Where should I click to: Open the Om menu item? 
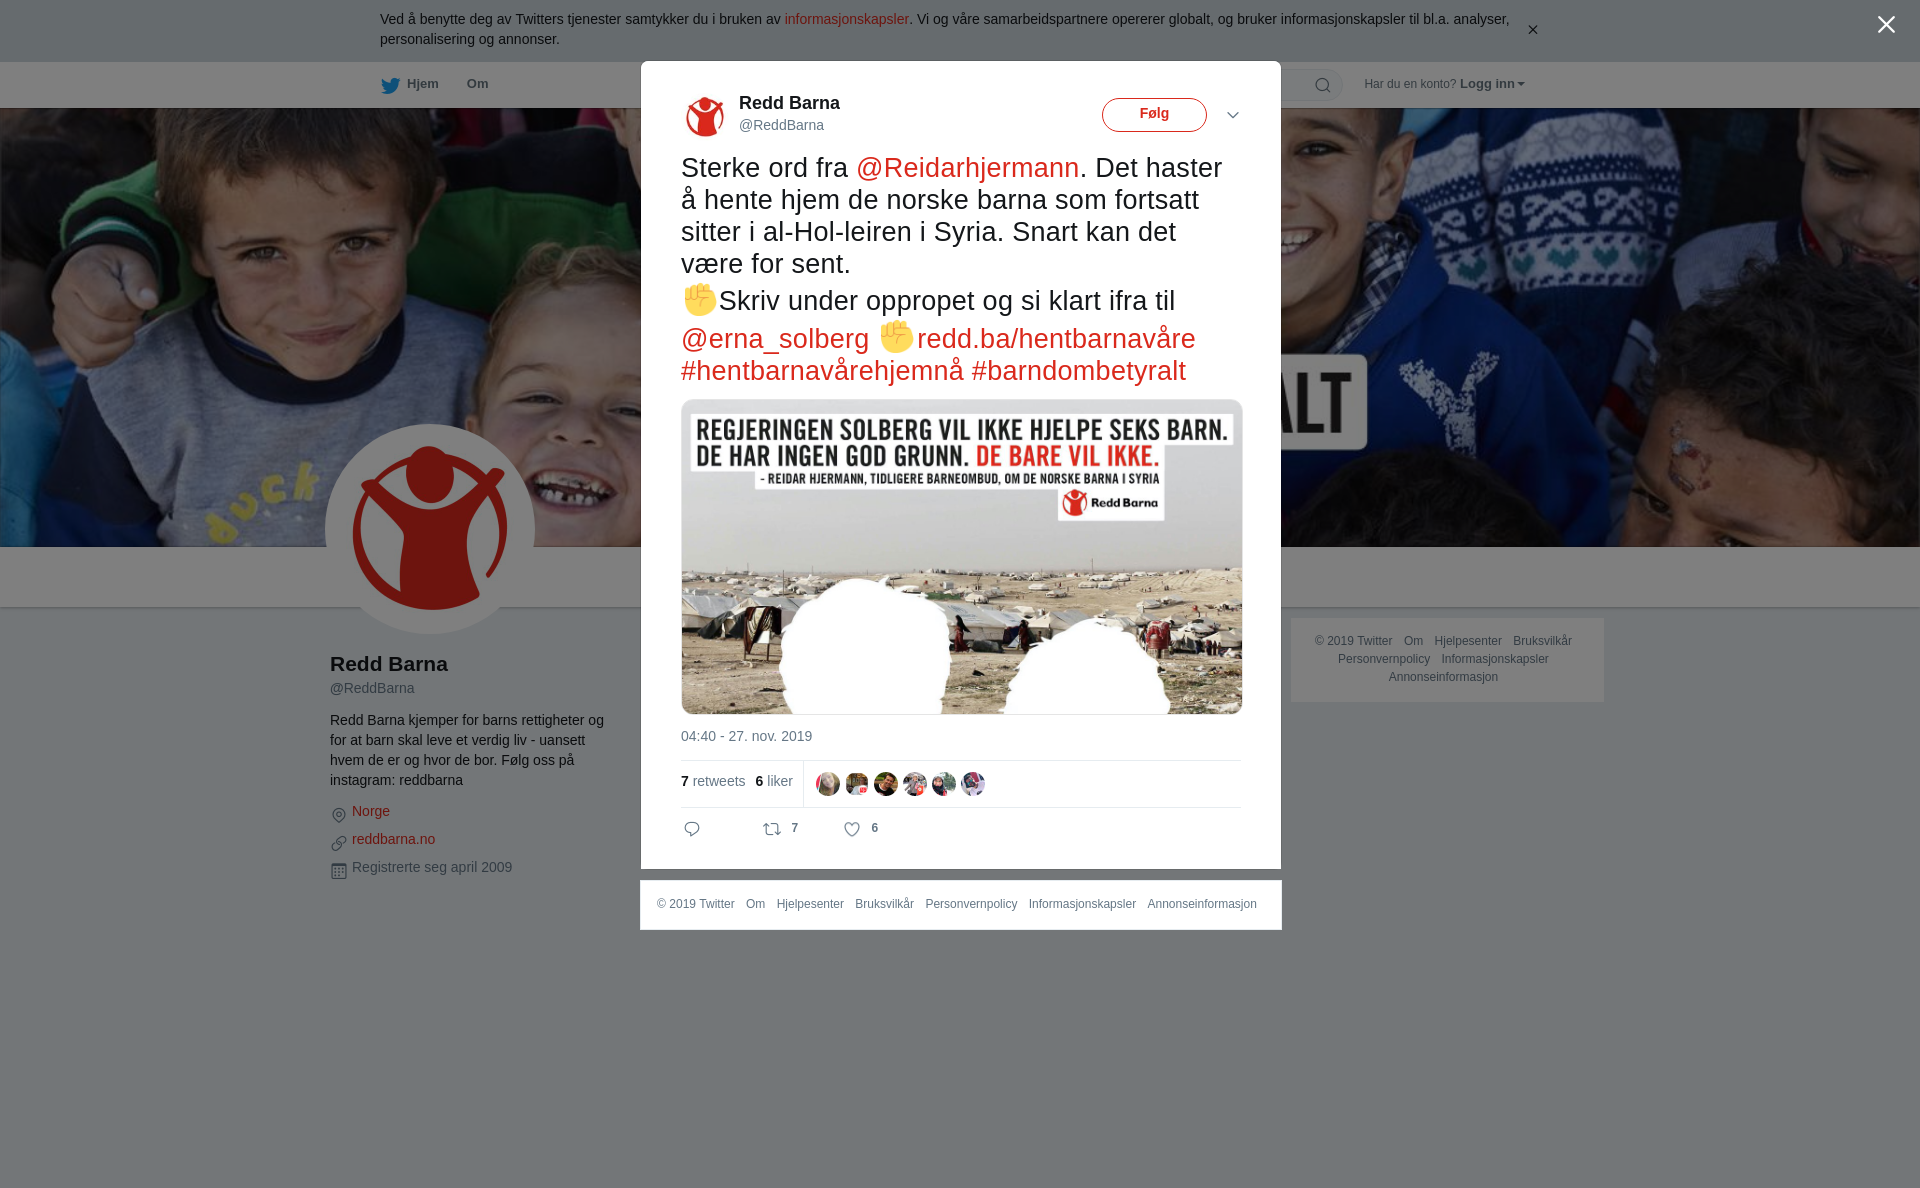tap(477, 84)
